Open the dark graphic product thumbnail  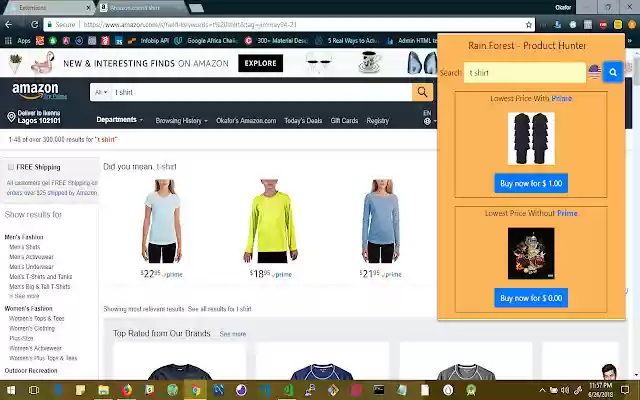pos(531,253)
